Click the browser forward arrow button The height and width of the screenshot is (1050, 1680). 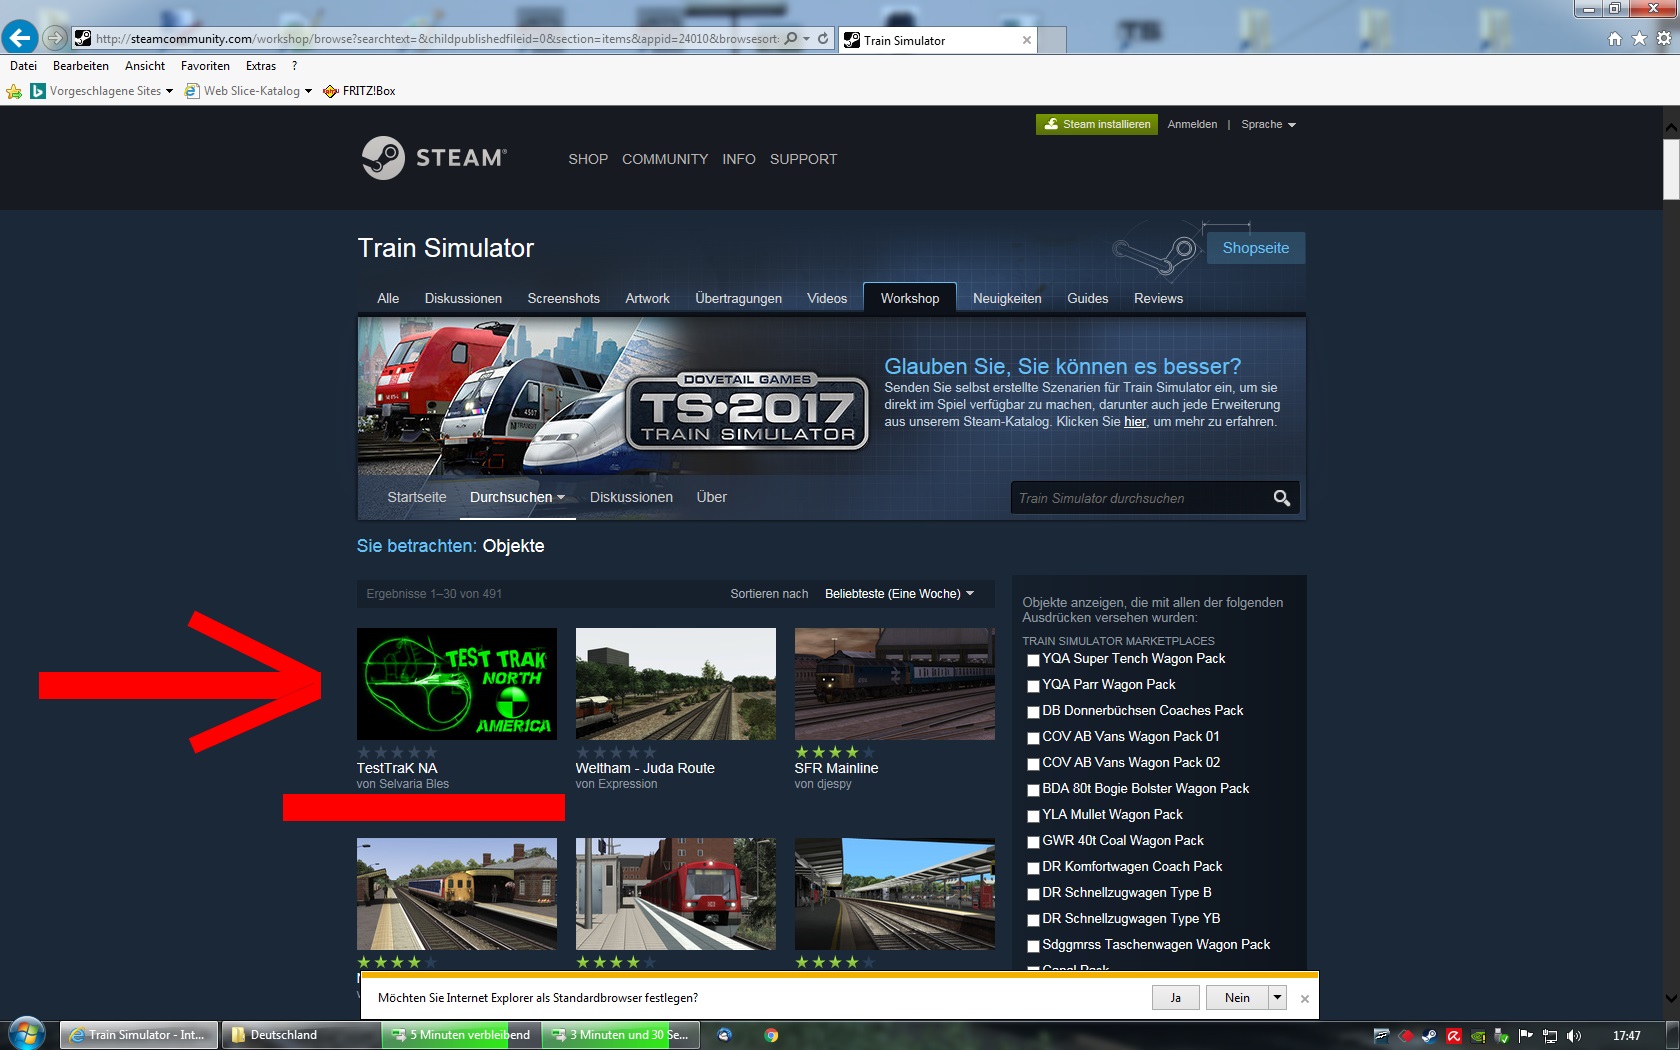pyautogui.click(x=55, y=38)
